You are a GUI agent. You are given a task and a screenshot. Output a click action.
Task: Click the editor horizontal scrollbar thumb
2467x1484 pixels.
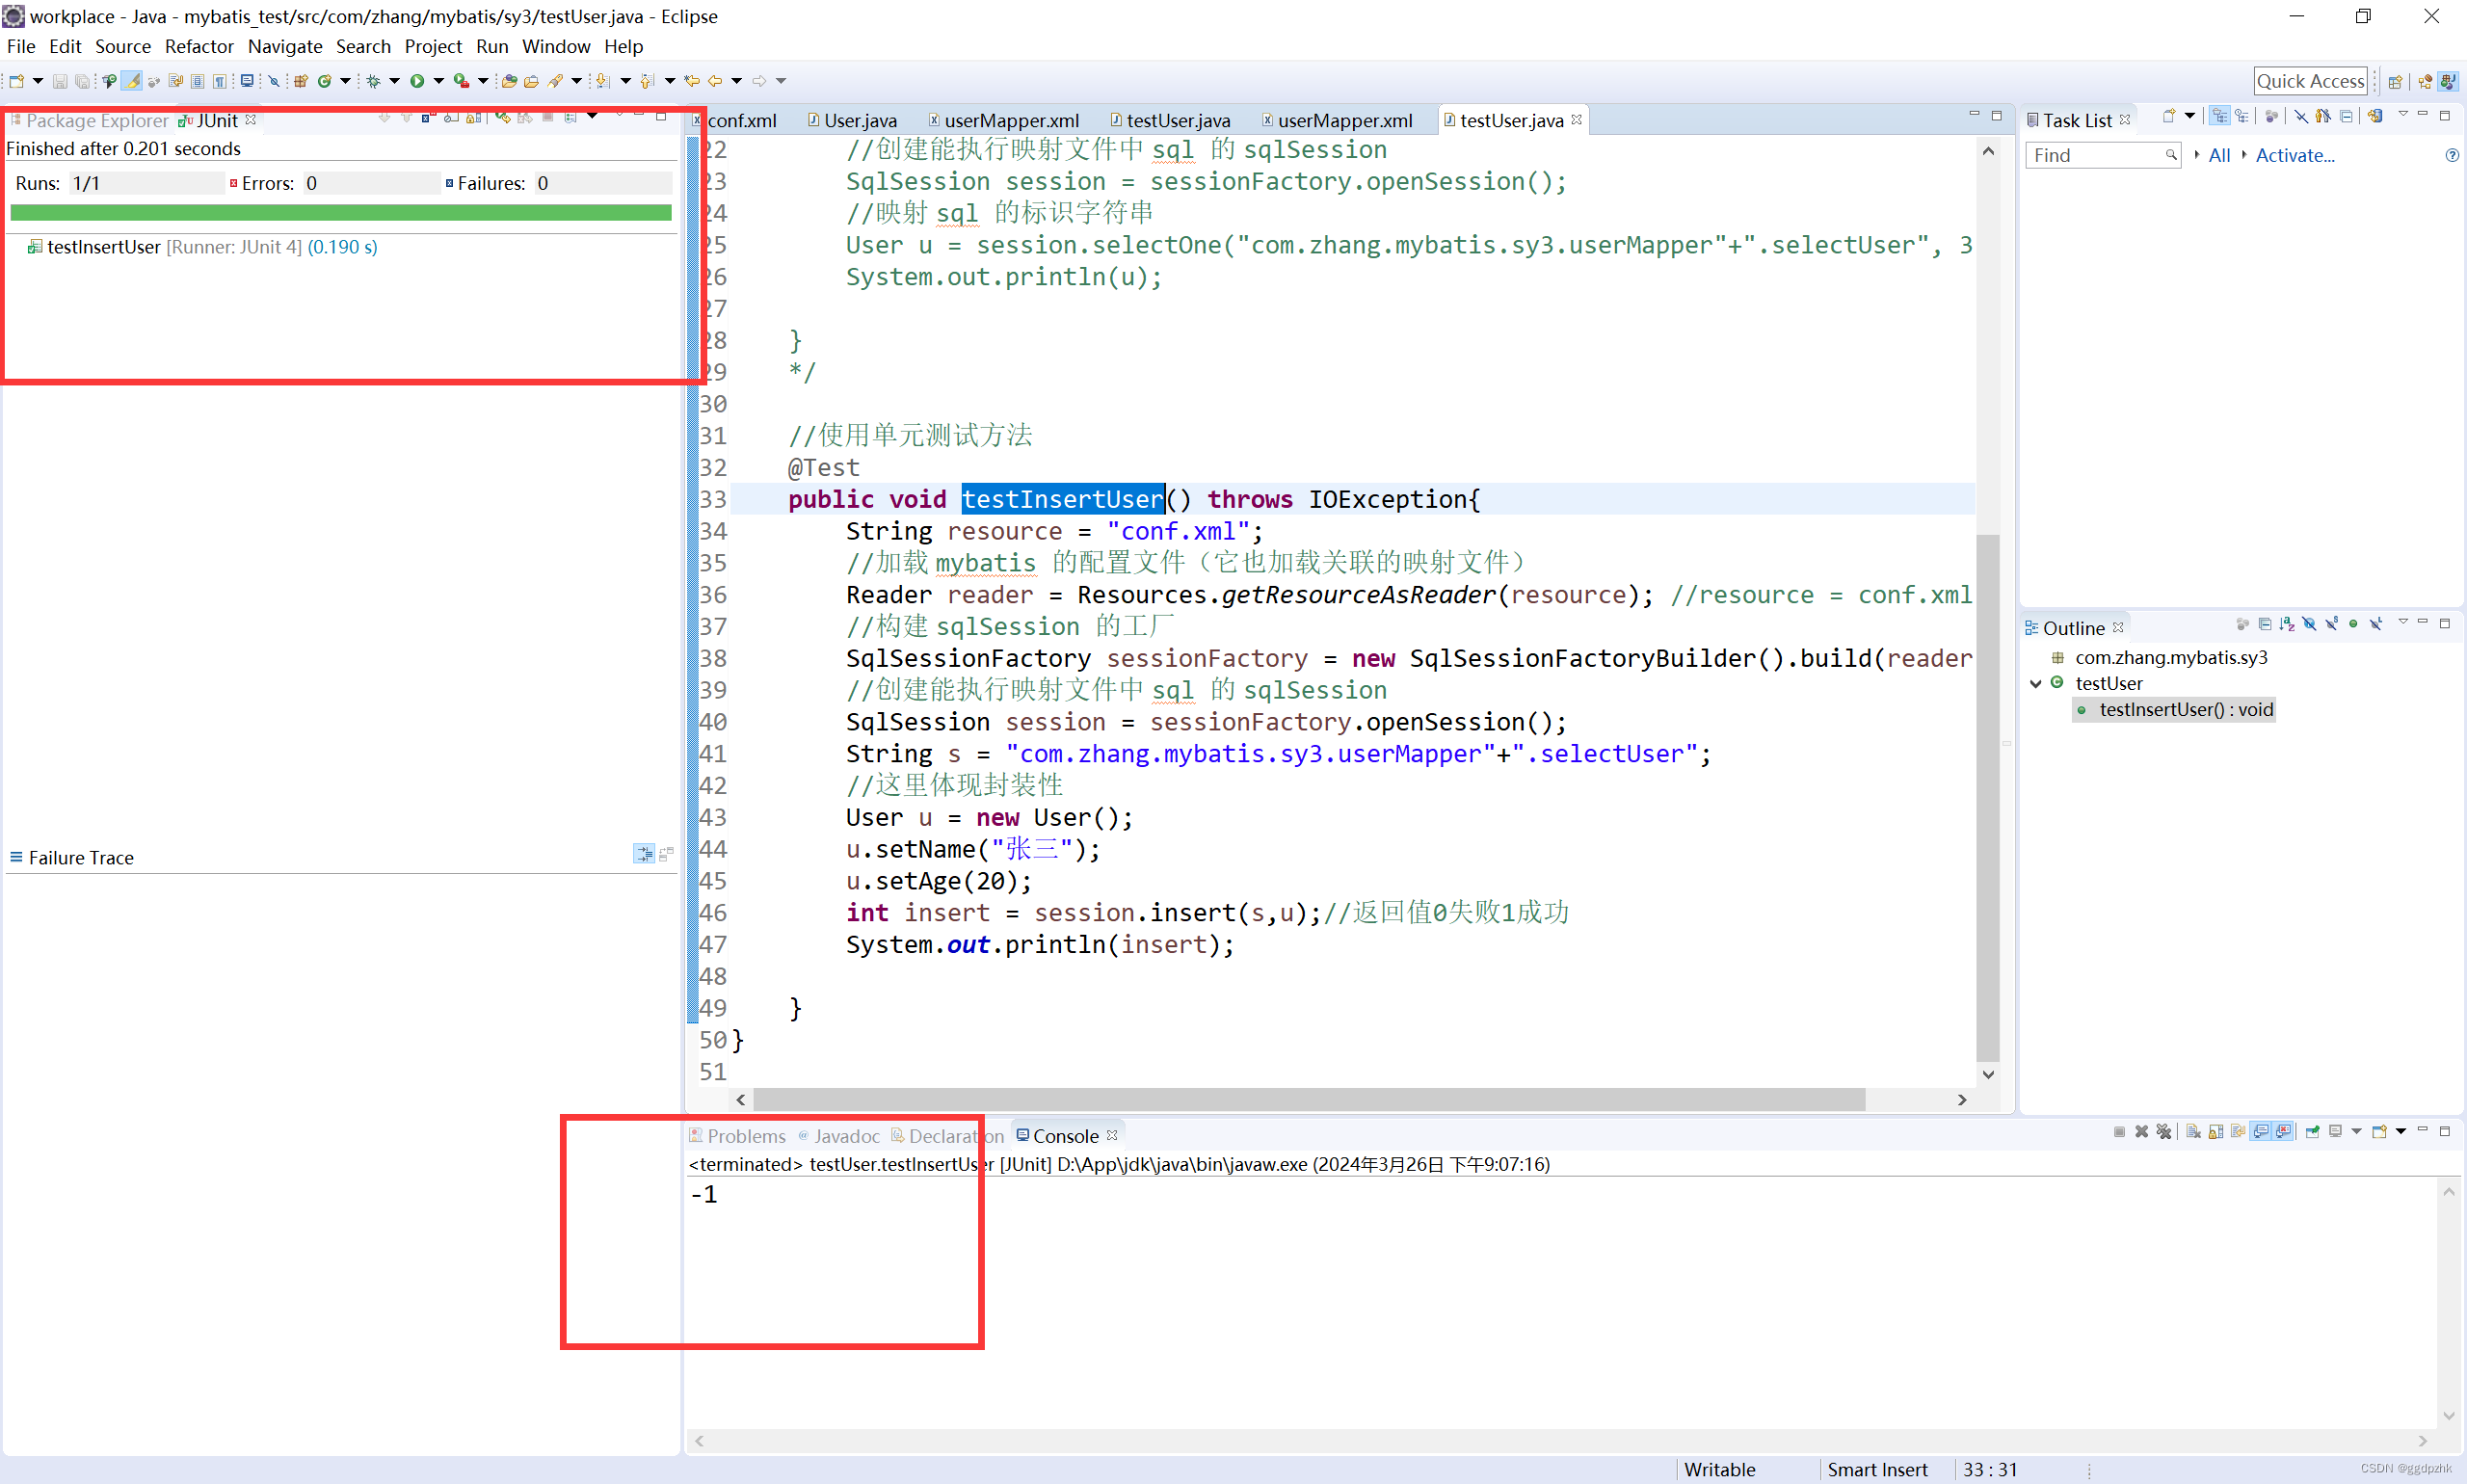(x=1308, y=1100)
